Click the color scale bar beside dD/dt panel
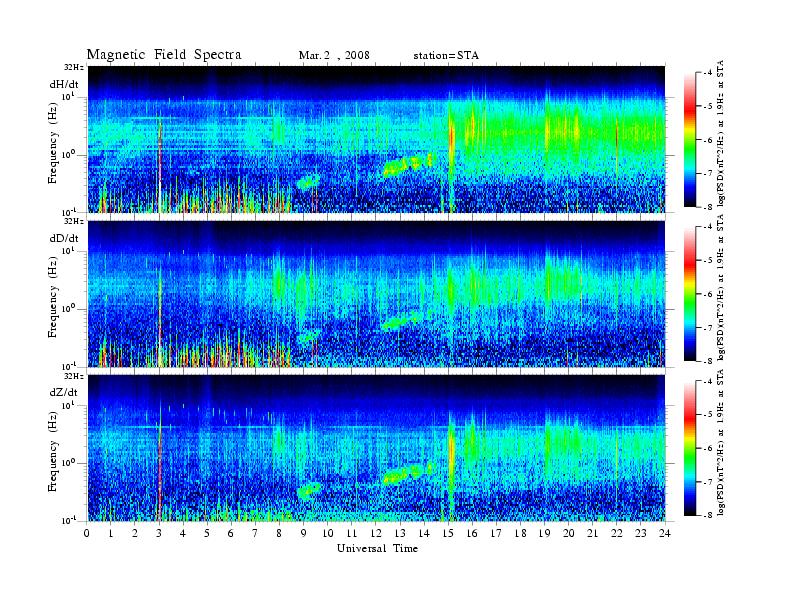The height and width of the screenshot is (612, 792). click(x=690, y=294)
